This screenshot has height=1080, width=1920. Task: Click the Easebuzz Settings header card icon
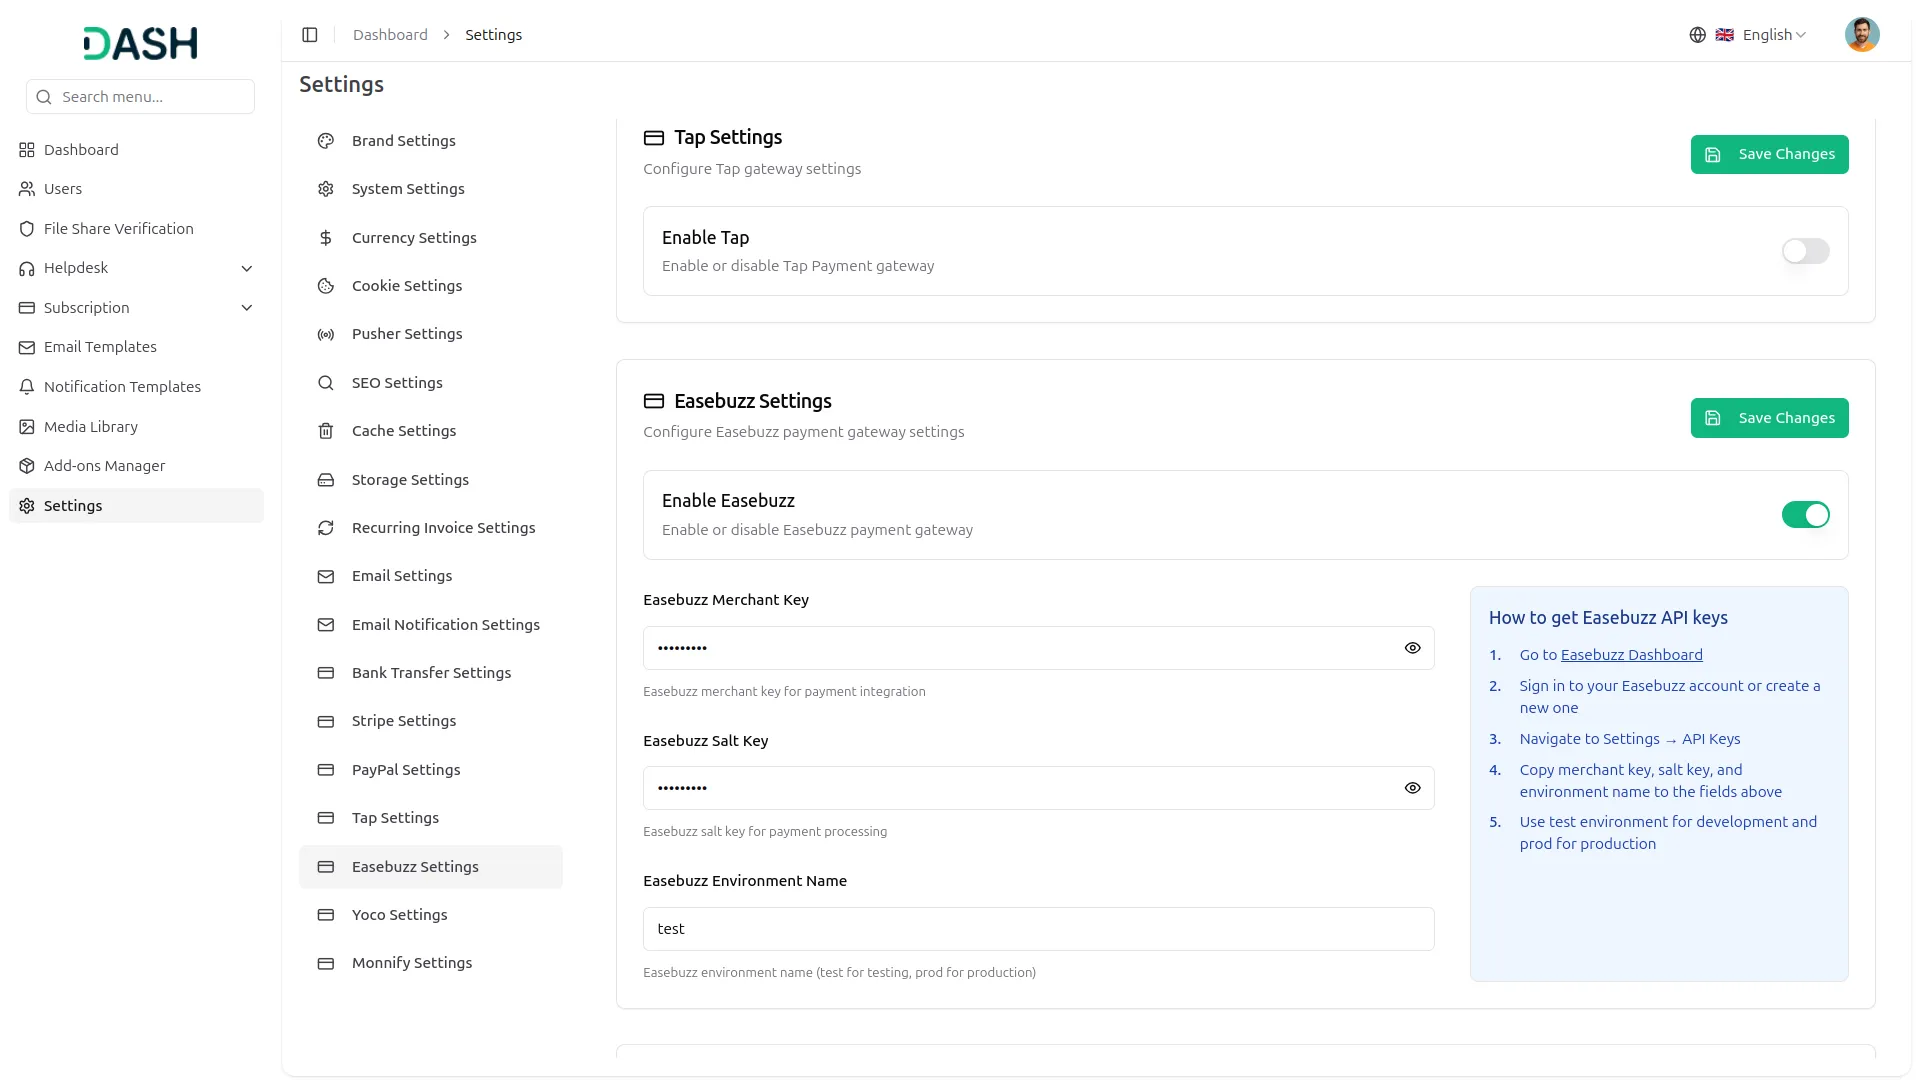[654, 401]
